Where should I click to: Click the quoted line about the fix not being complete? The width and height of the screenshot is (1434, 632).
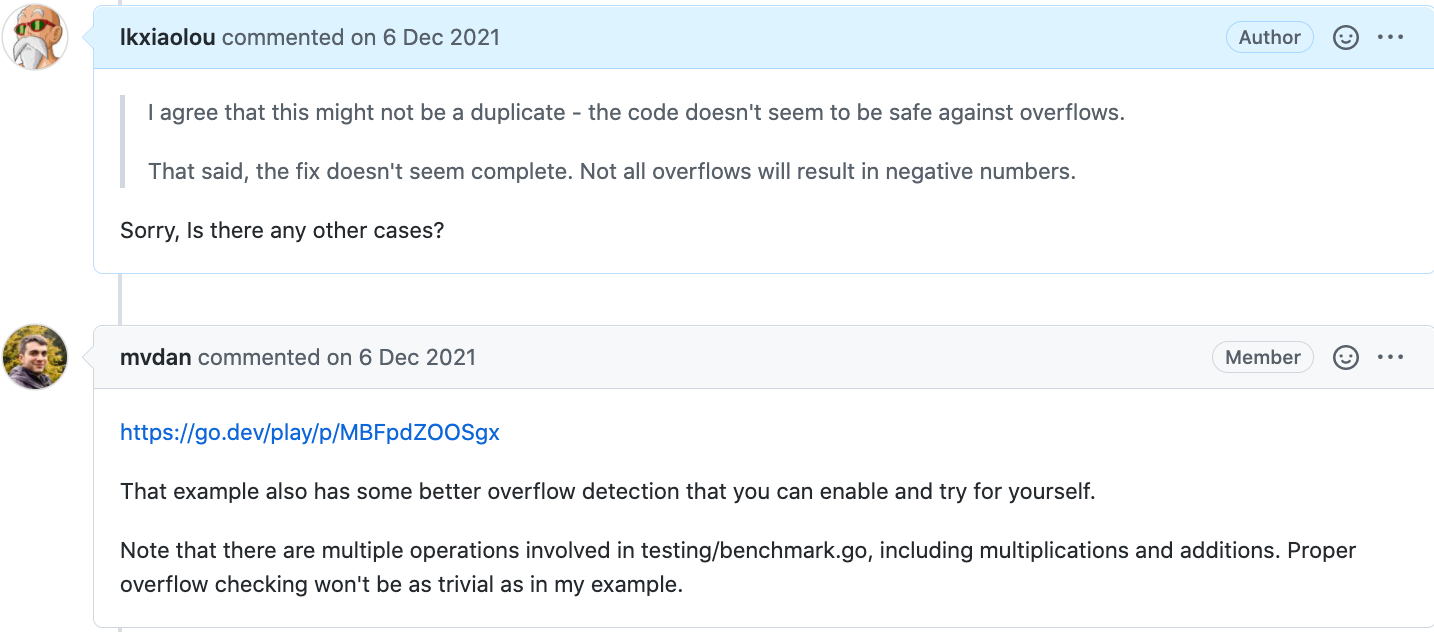[x=612, y=171]
